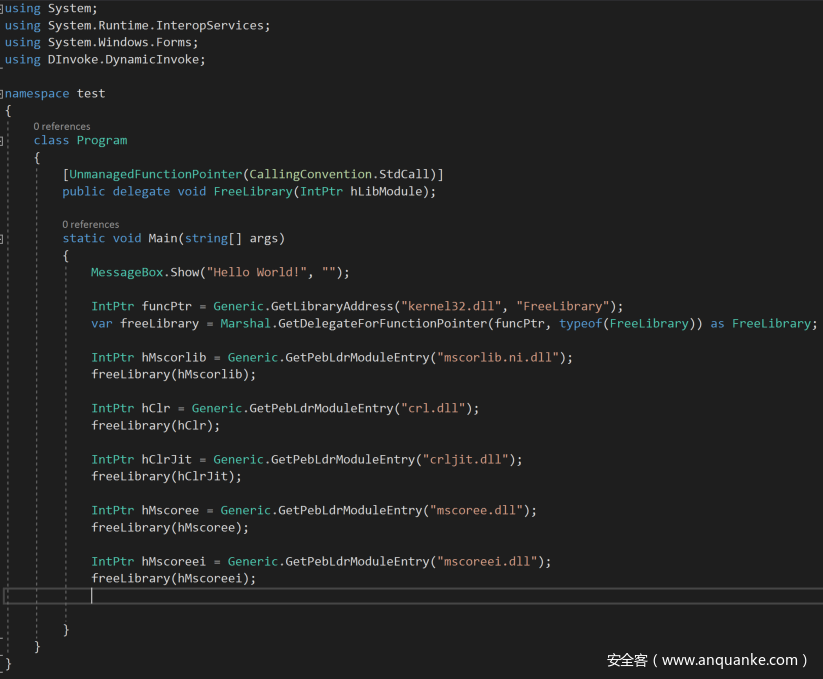Click the empty line with the text cursor
This screenshot has height=679, width=823.
tap(300, 596)
